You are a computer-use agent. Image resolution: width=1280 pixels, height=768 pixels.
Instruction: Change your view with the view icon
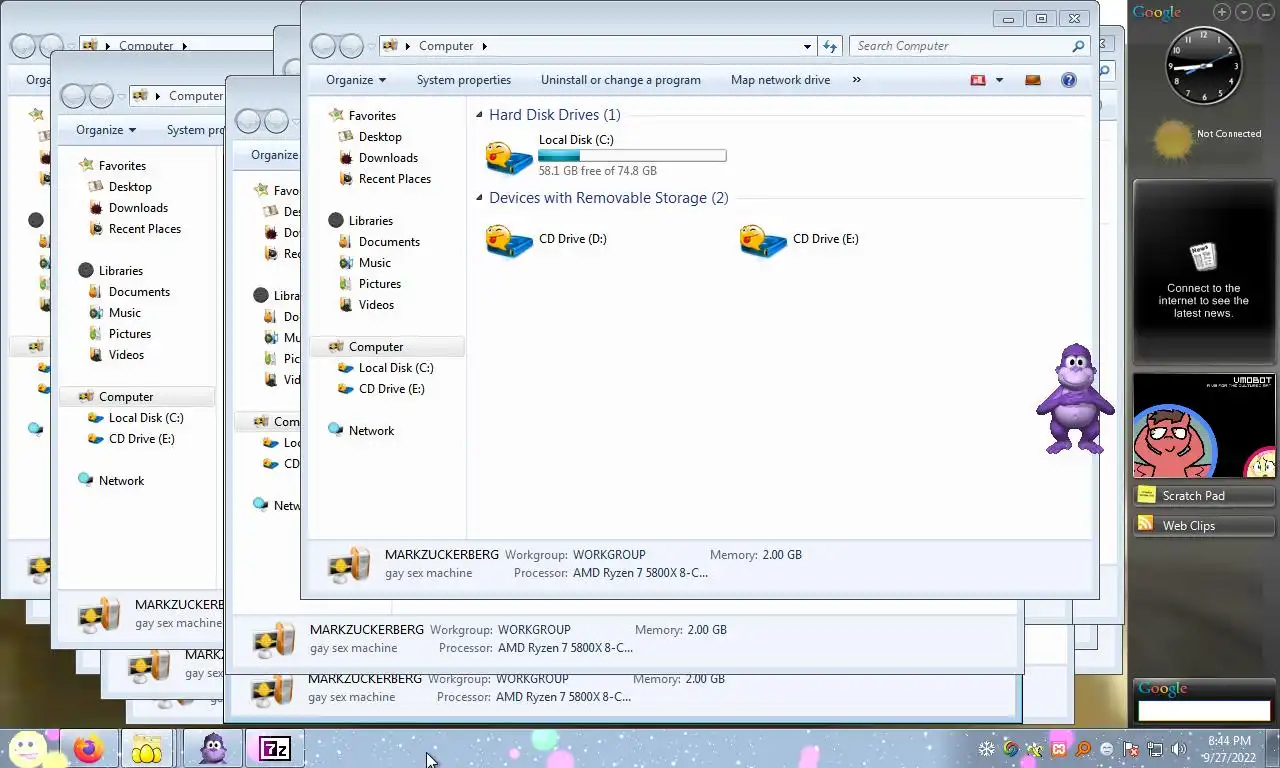click(978, 80)
